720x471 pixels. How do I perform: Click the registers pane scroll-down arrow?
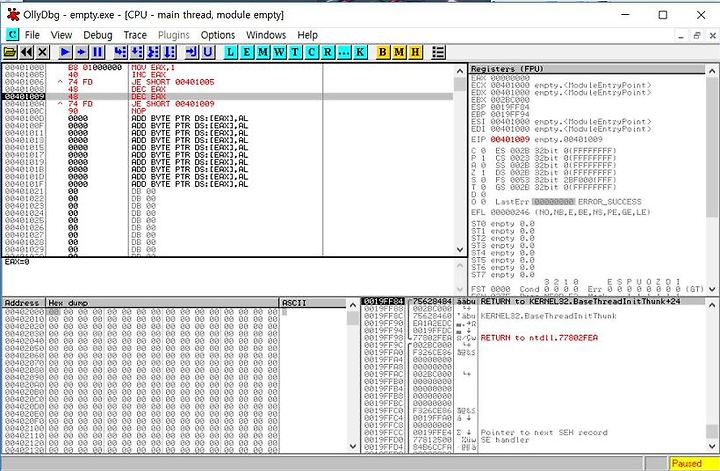click(712, 289)
